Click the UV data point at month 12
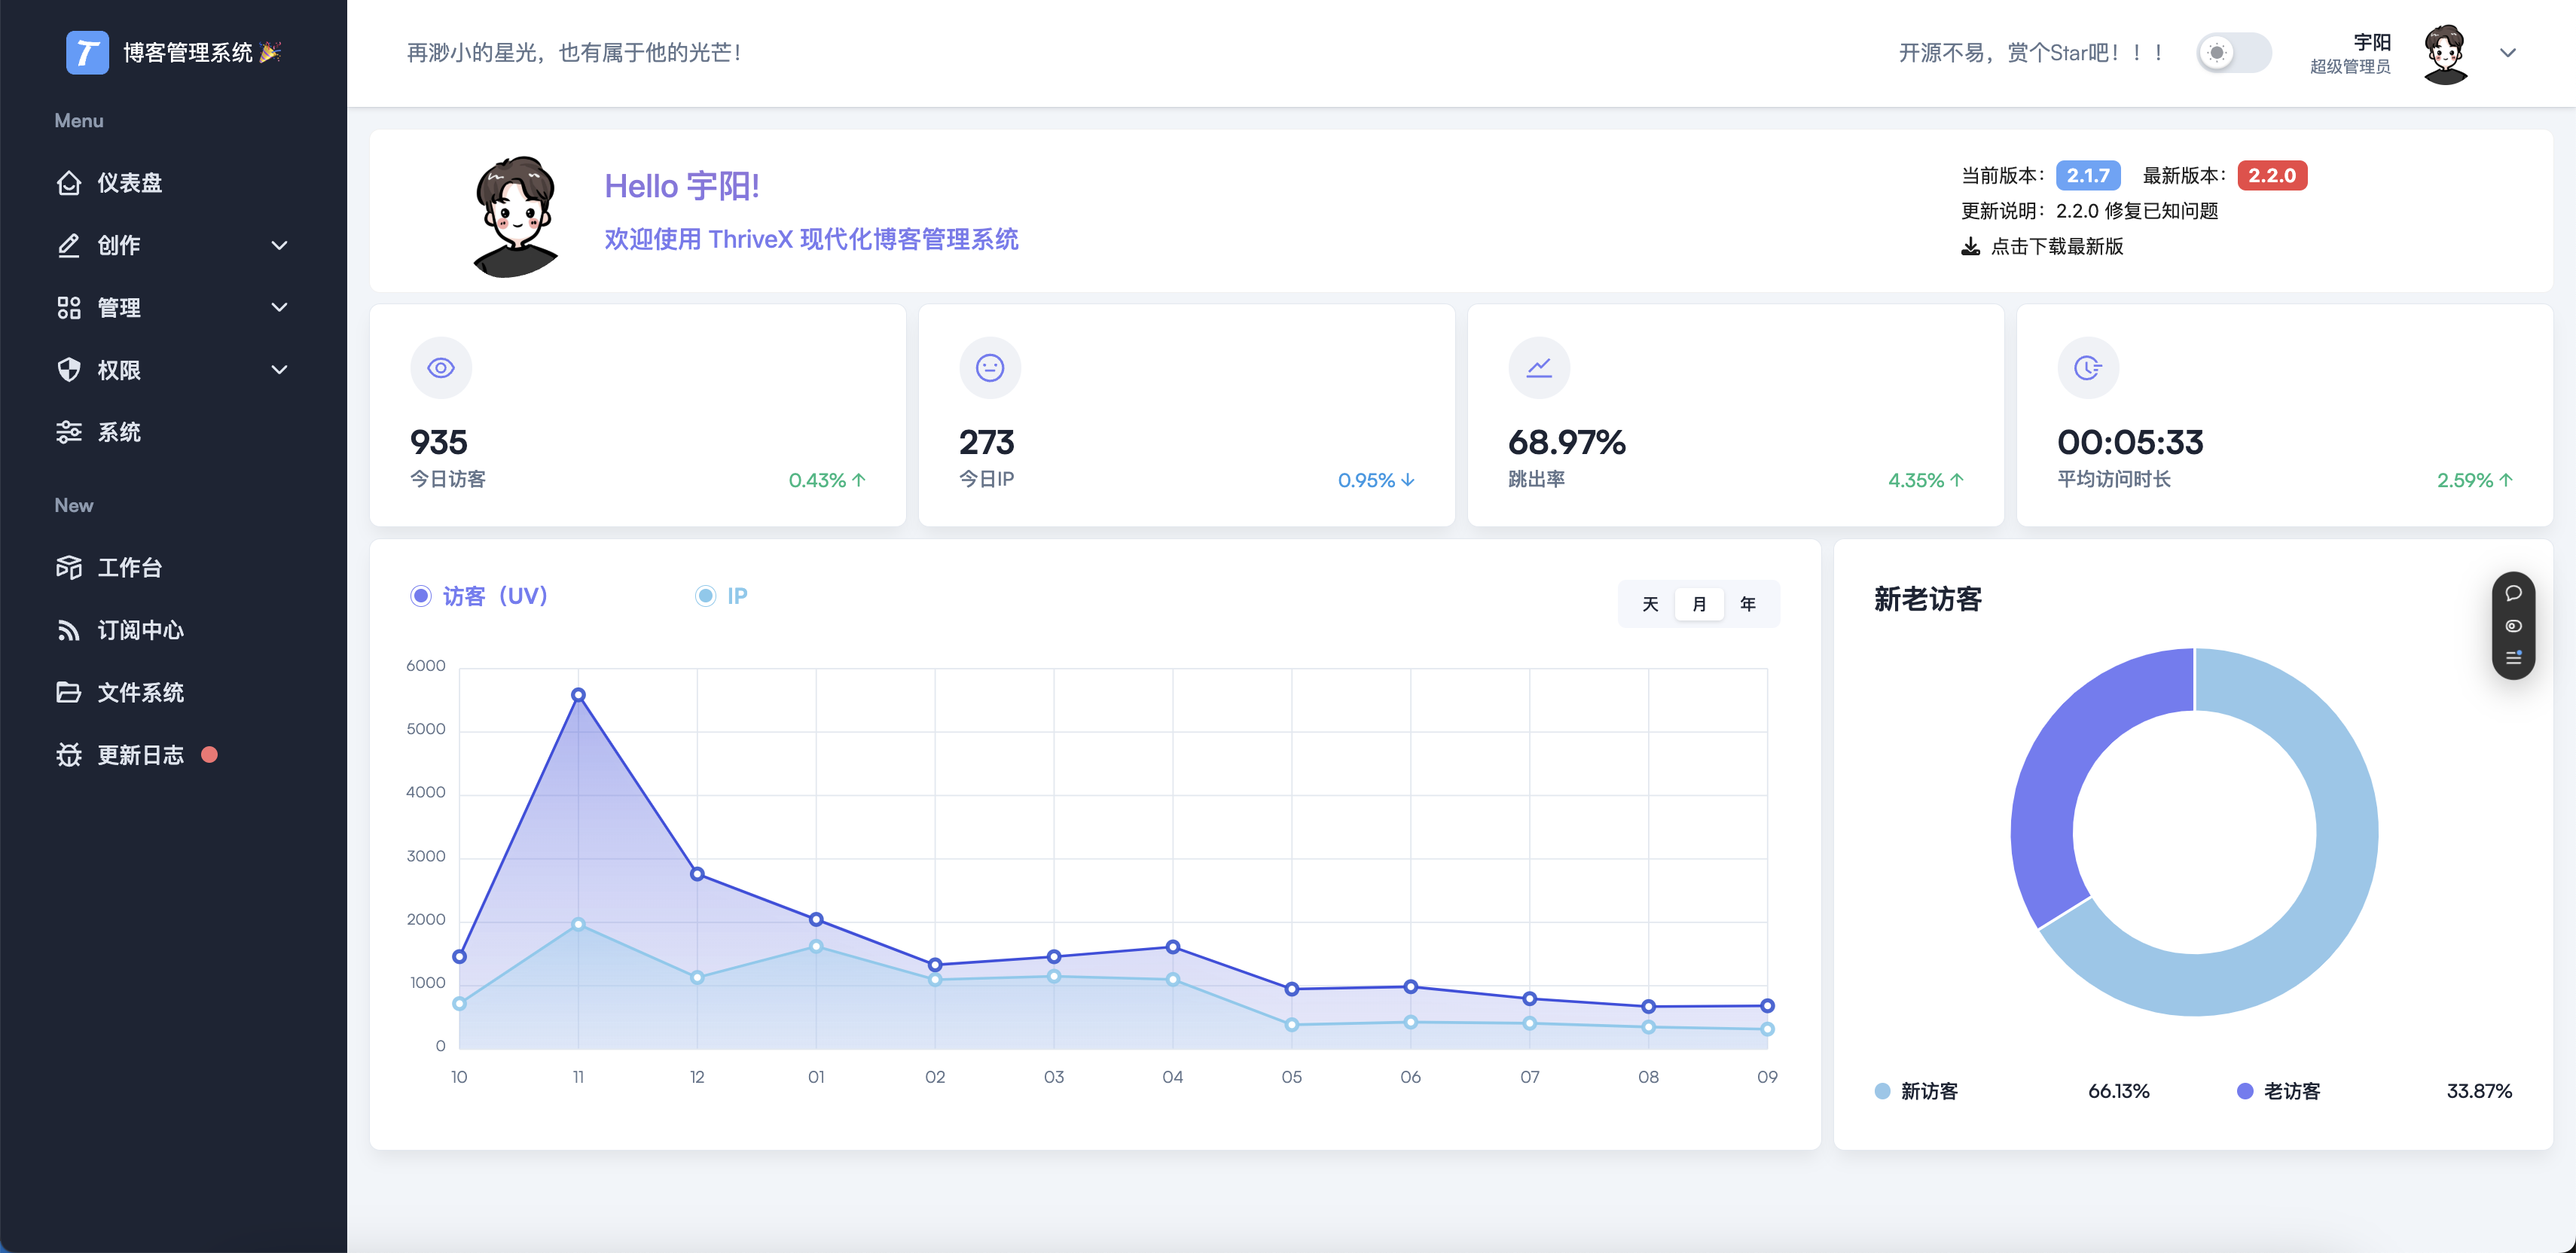The height and width of the screenshot is (1253, 2576). [697, 874]
